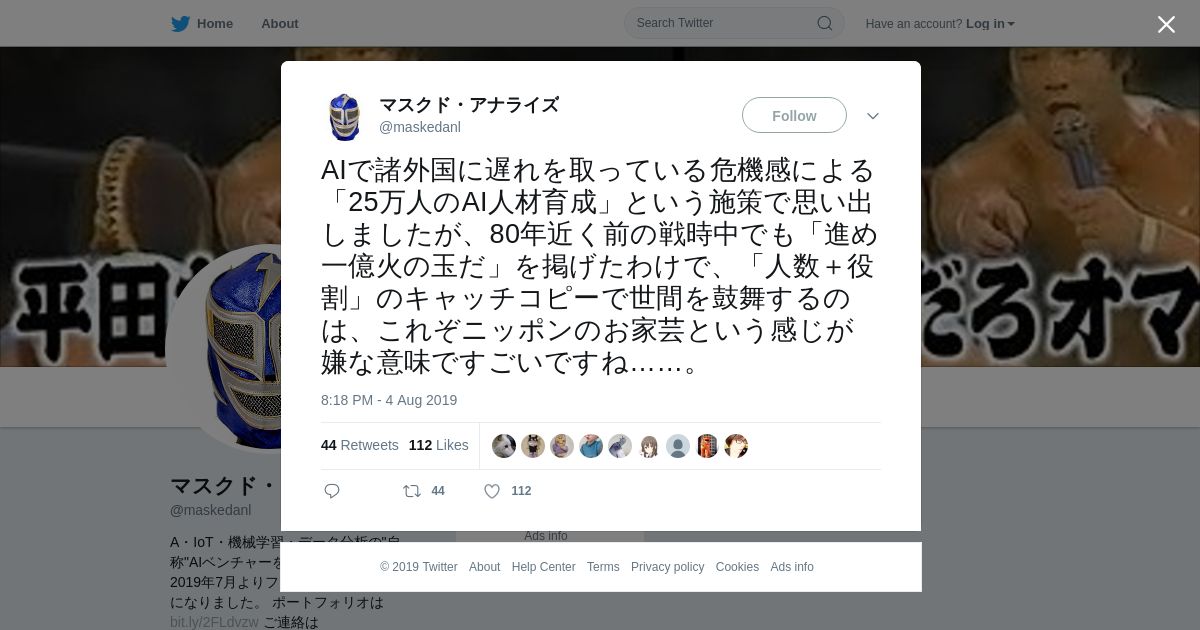
Task: View the 44 Retweets list
Action: click(360, 445)
